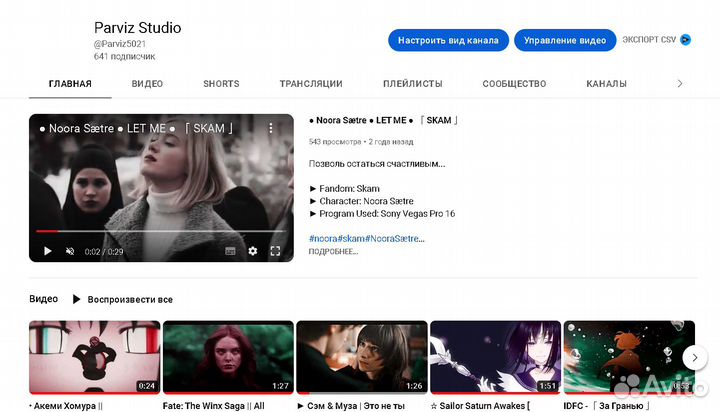Click the Export CSV icon
The width and height of the screenshot is (720, 412).
[x=685, y=40]
